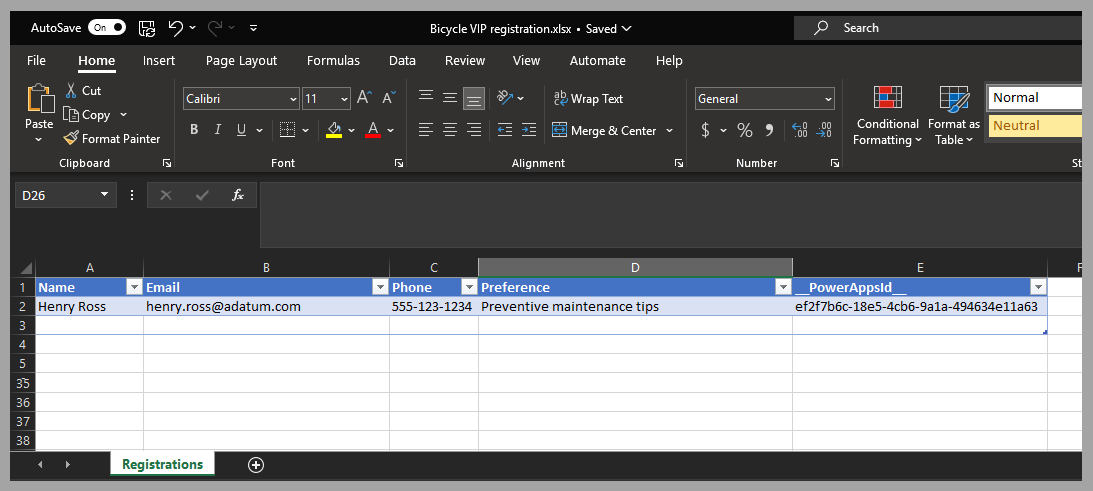Click Merge & Center button
The height and width of the screenshot is (491, 1093).
point(604,130)
